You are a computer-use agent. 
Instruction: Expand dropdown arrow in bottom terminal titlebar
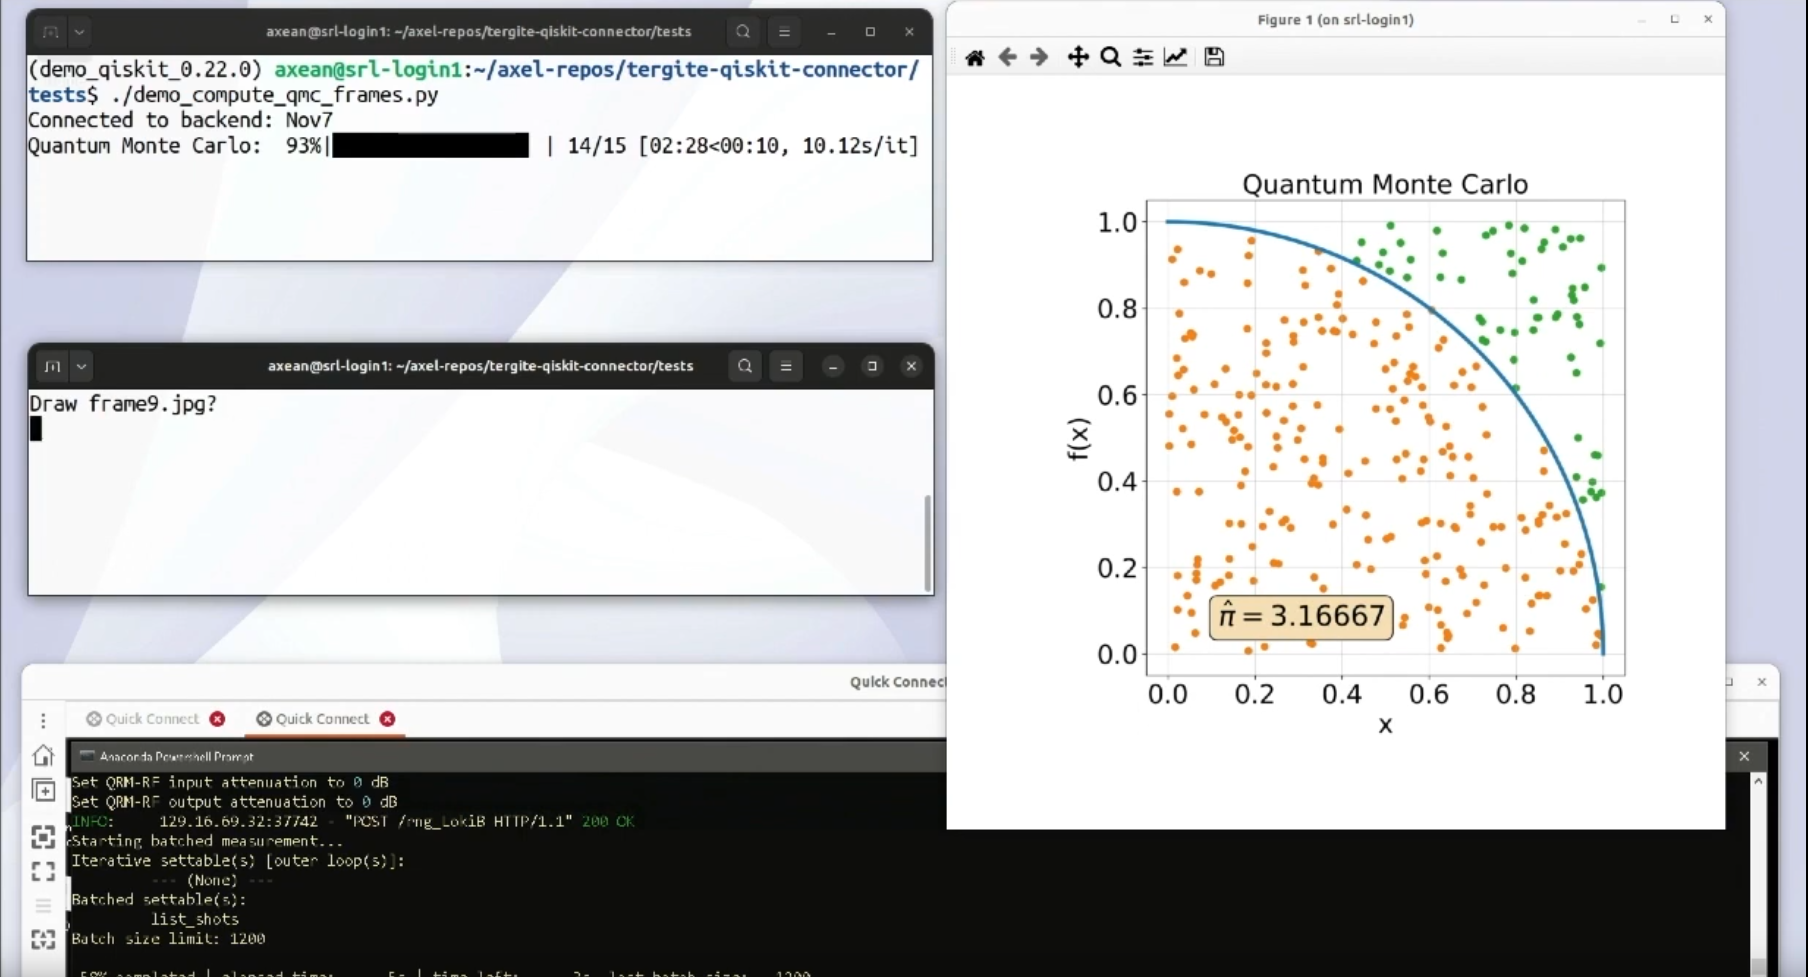click(x=82, y=366)
